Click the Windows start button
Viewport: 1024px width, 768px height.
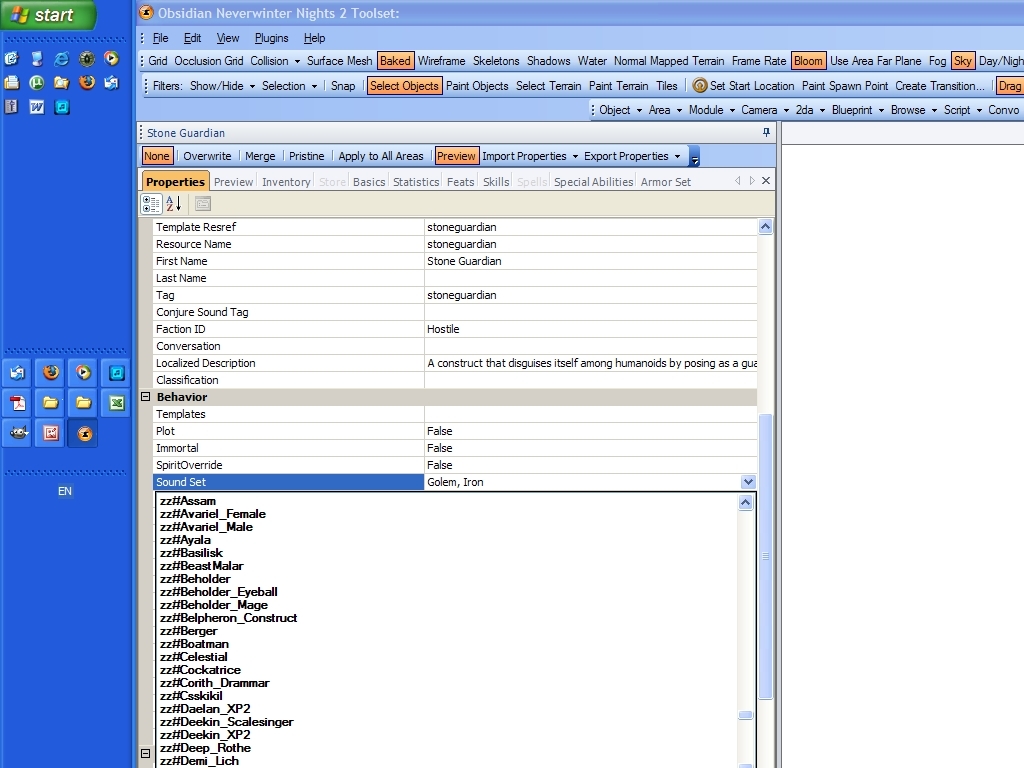[48, 15]
